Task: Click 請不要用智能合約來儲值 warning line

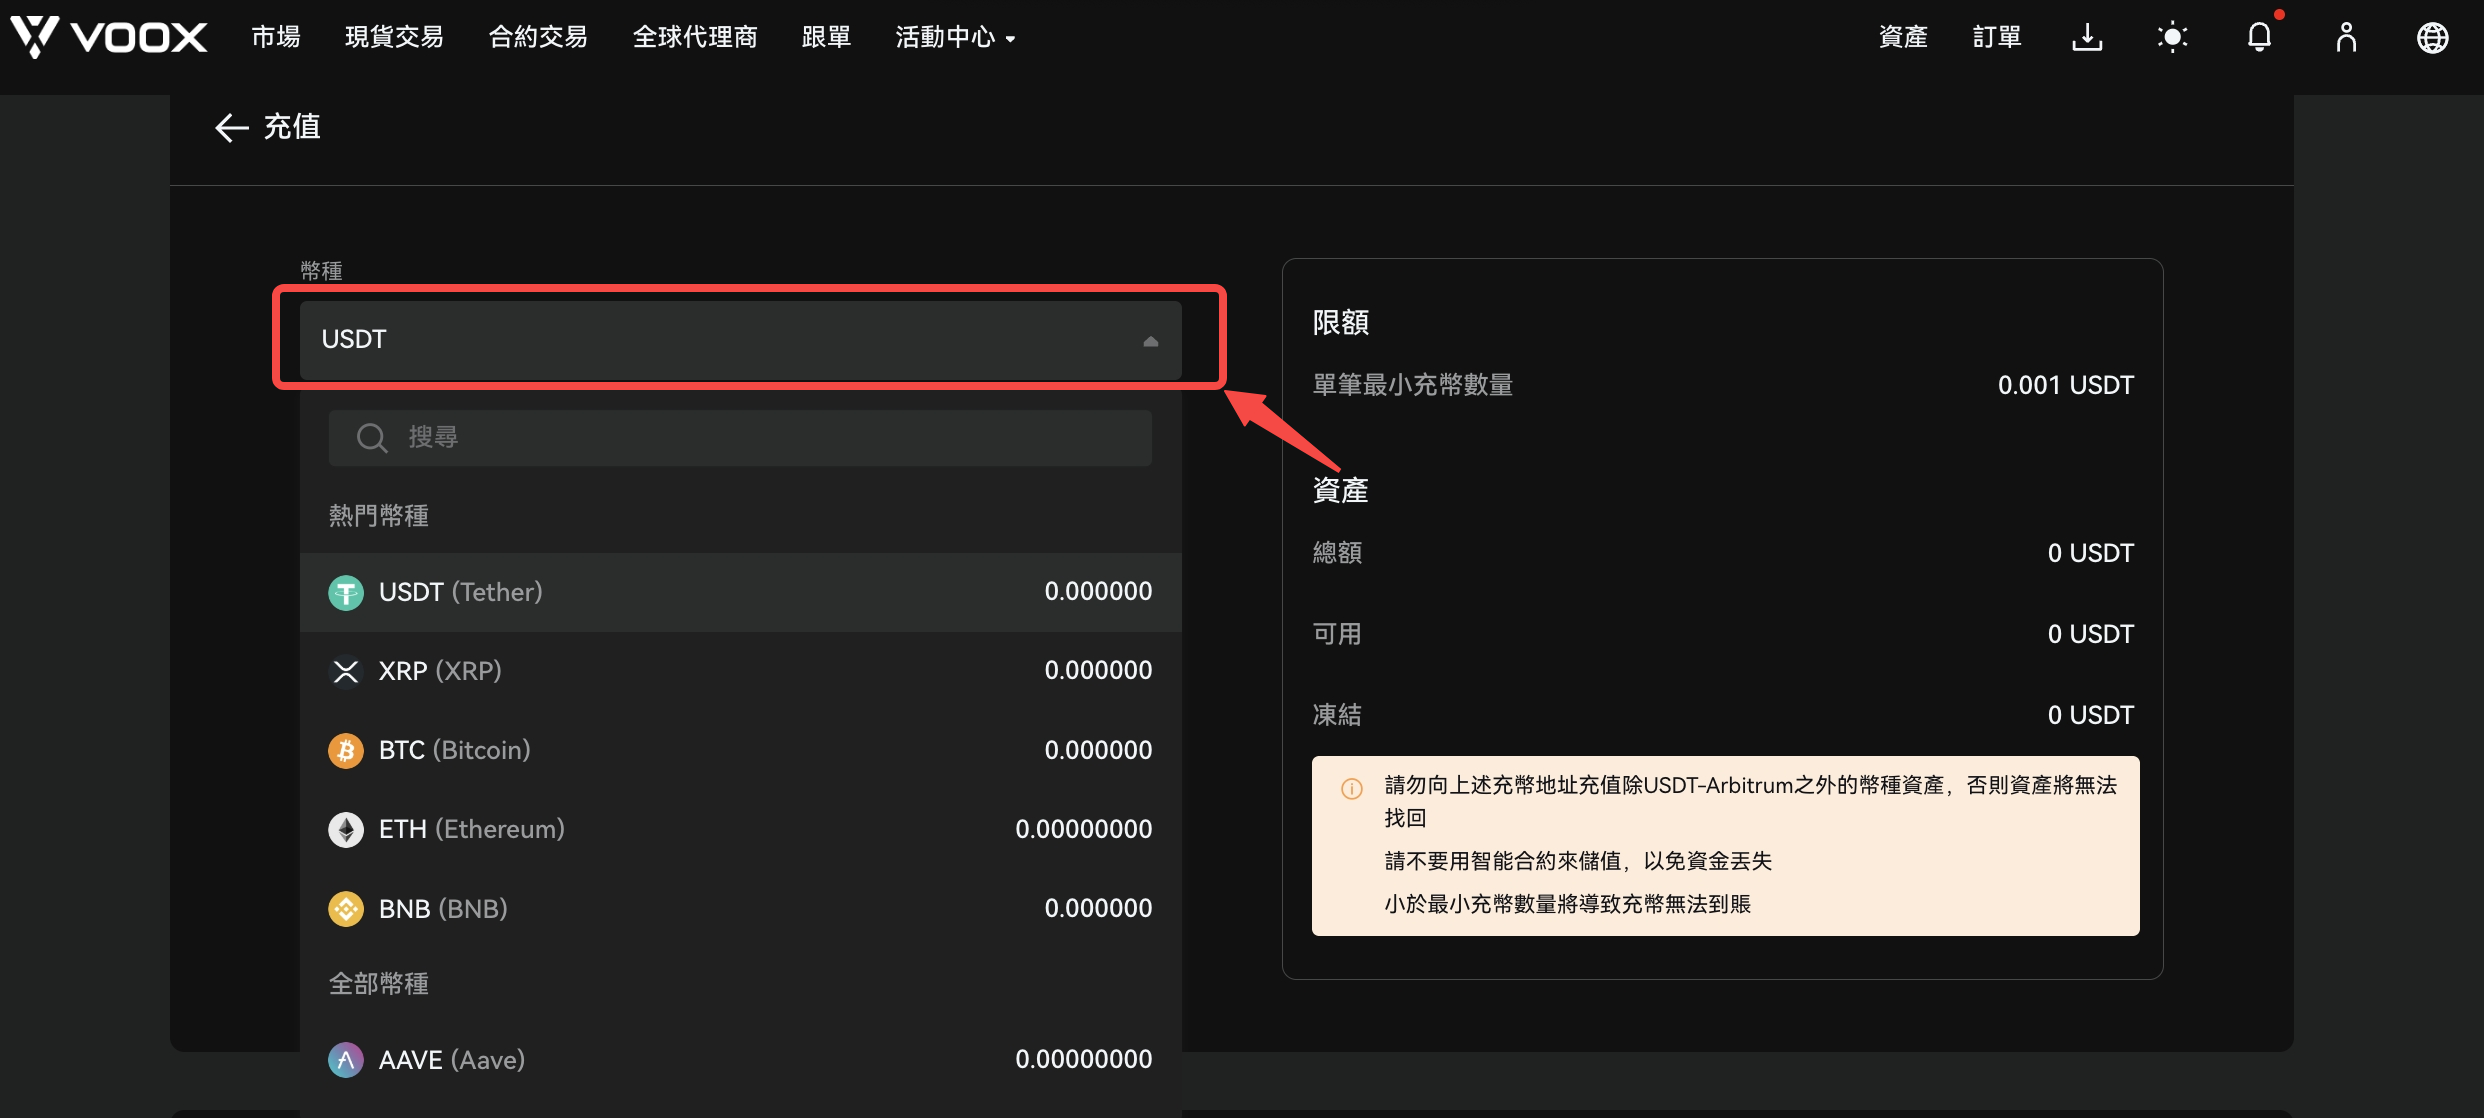Action: 1578,861
